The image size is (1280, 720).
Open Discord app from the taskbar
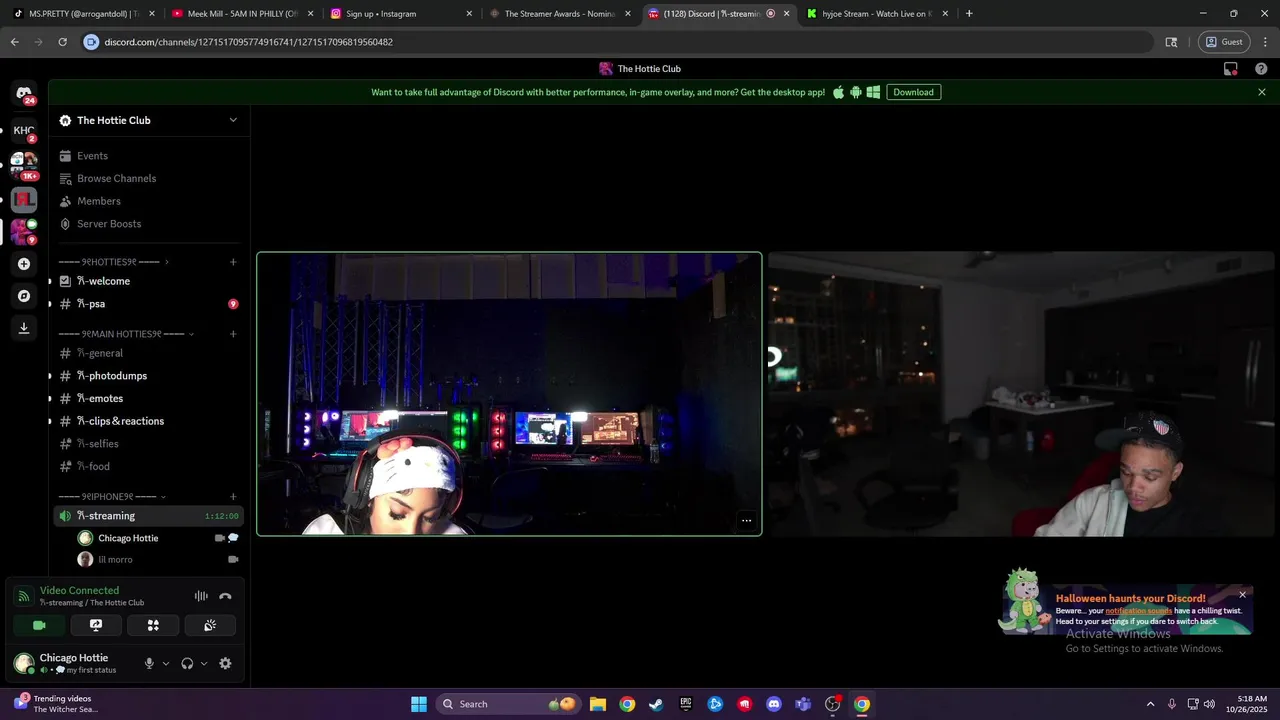click(773, 704)
